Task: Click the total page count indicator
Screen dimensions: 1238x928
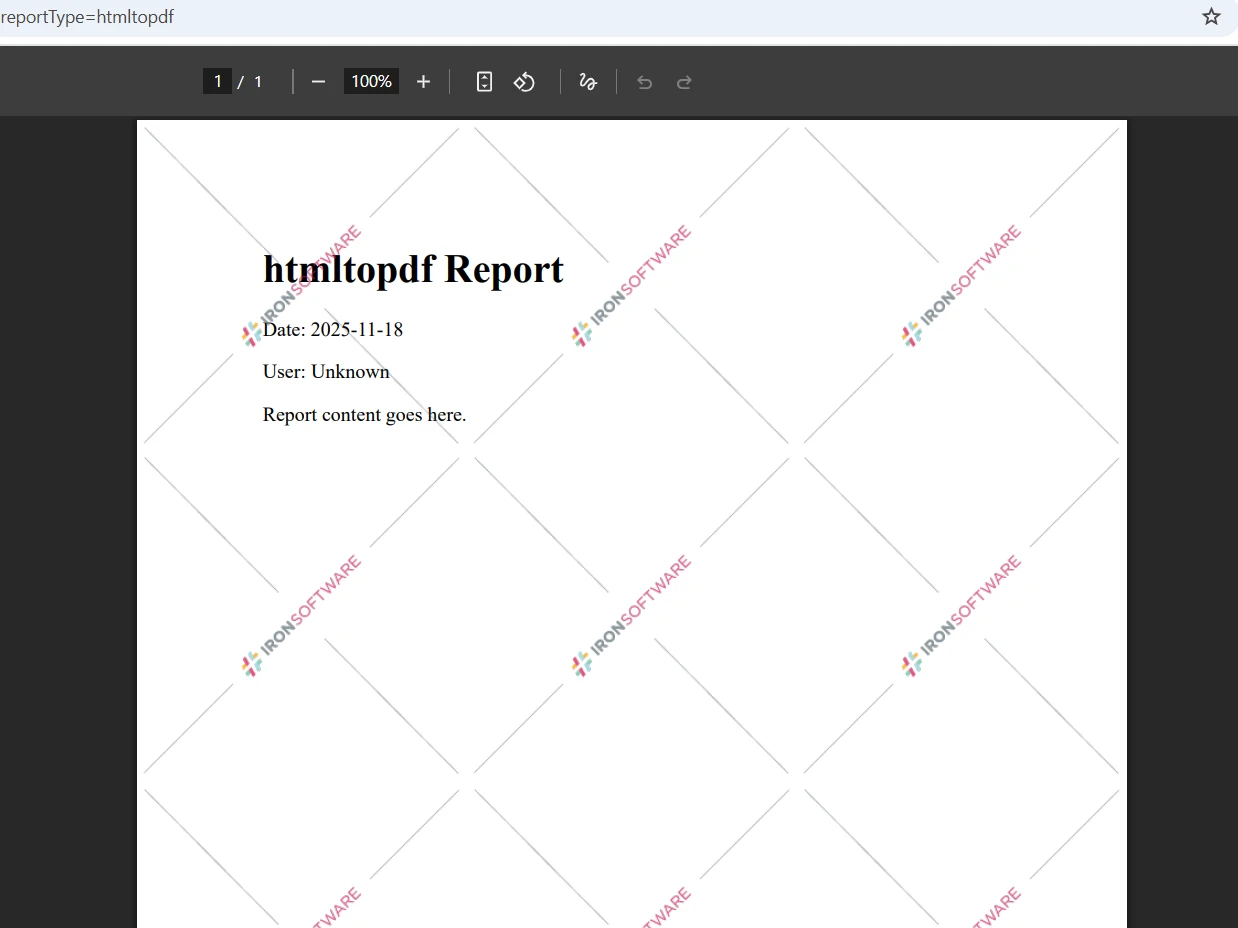Action: point(257,81)
